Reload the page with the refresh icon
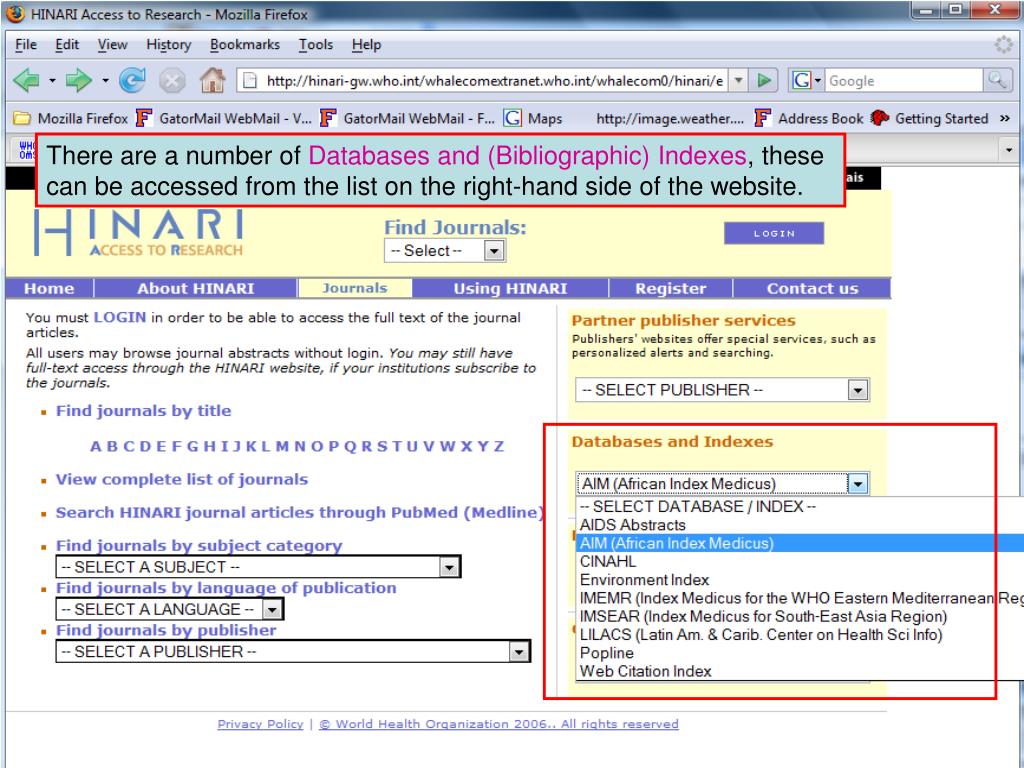The image size is (1024, 768). tap(133, 80)
